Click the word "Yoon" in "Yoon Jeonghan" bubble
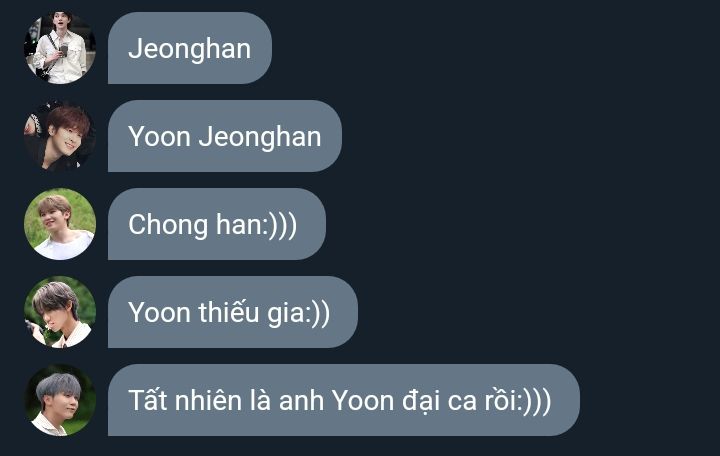The width and height of the screenshot is (720, 456). pyautogui.click(x=159, y=137)
